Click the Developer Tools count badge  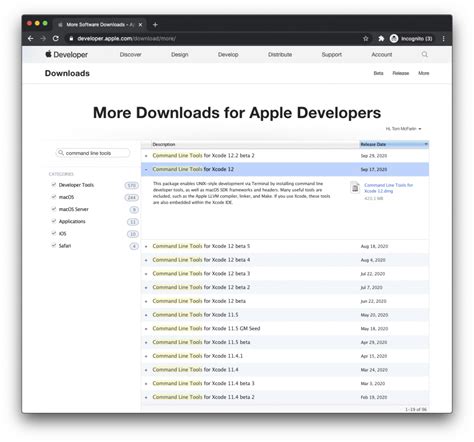131,185
